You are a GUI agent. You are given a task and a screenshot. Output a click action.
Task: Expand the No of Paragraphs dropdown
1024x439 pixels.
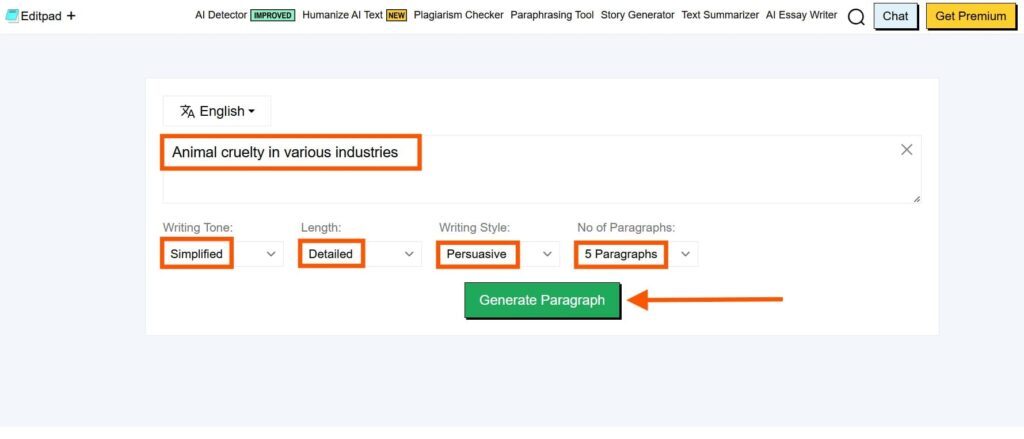click(637, 254)
